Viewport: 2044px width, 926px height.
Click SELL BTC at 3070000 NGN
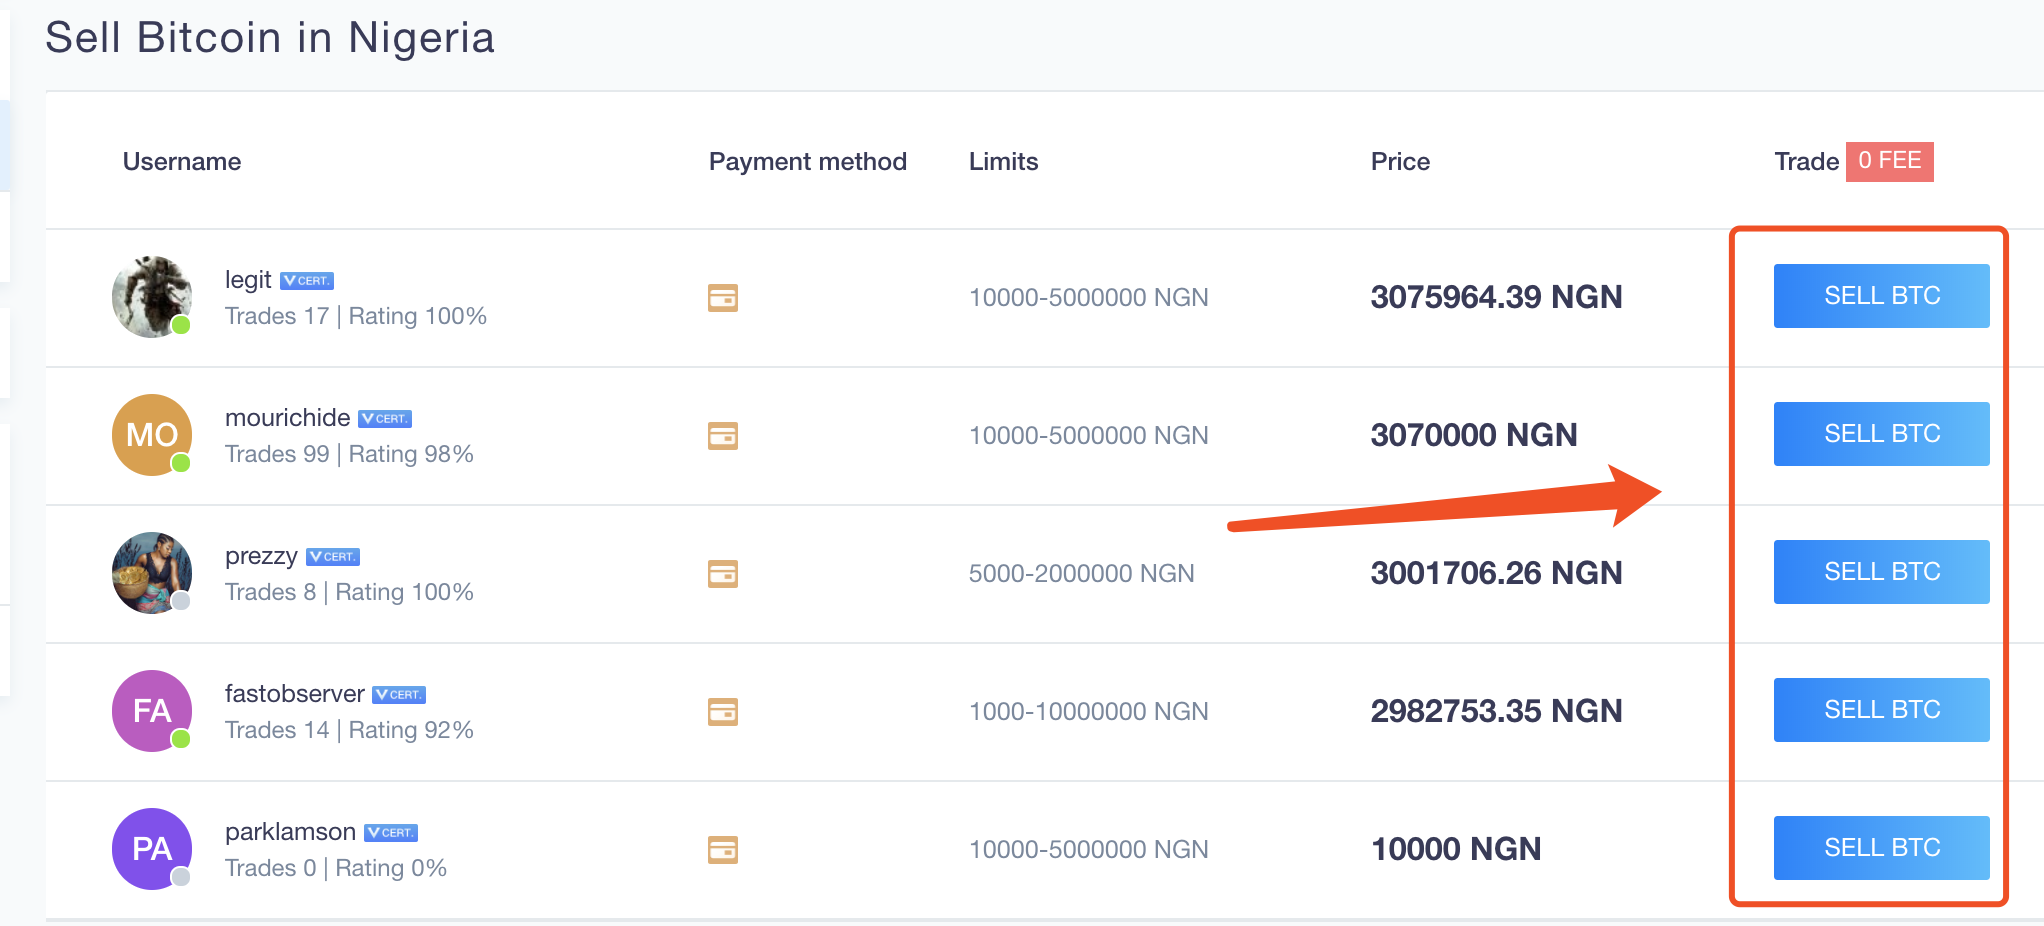coord(1881,434)
